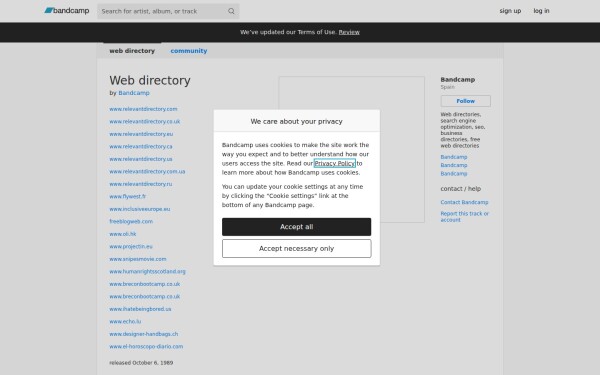Open the sign up link

tap(510, 11)
